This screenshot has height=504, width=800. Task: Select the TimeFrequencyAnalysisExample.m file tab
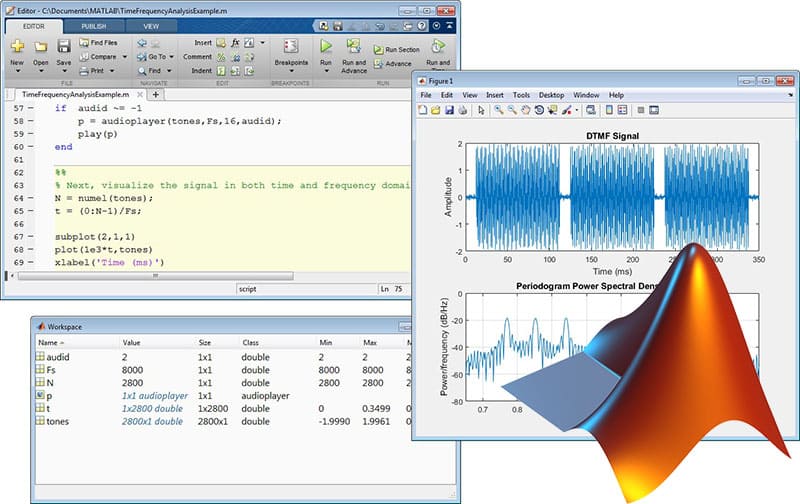coord(76,94)
